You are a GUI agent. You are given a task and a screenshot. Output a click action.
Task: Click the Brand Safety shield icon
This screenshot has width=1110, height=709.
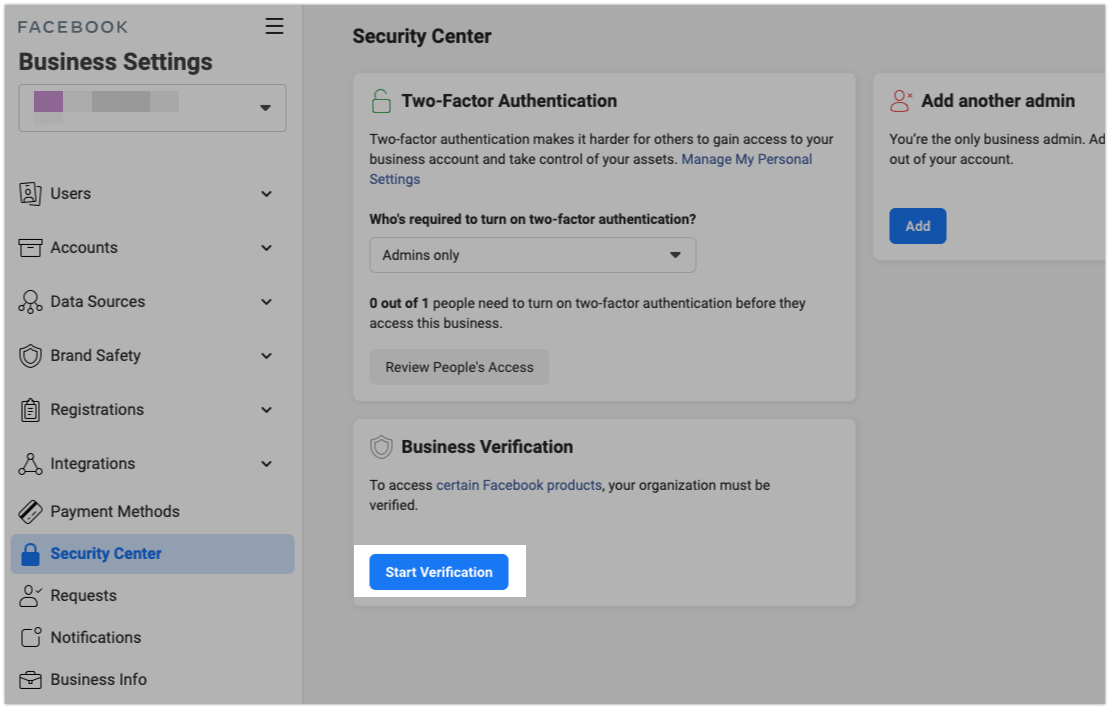point(31,356)
